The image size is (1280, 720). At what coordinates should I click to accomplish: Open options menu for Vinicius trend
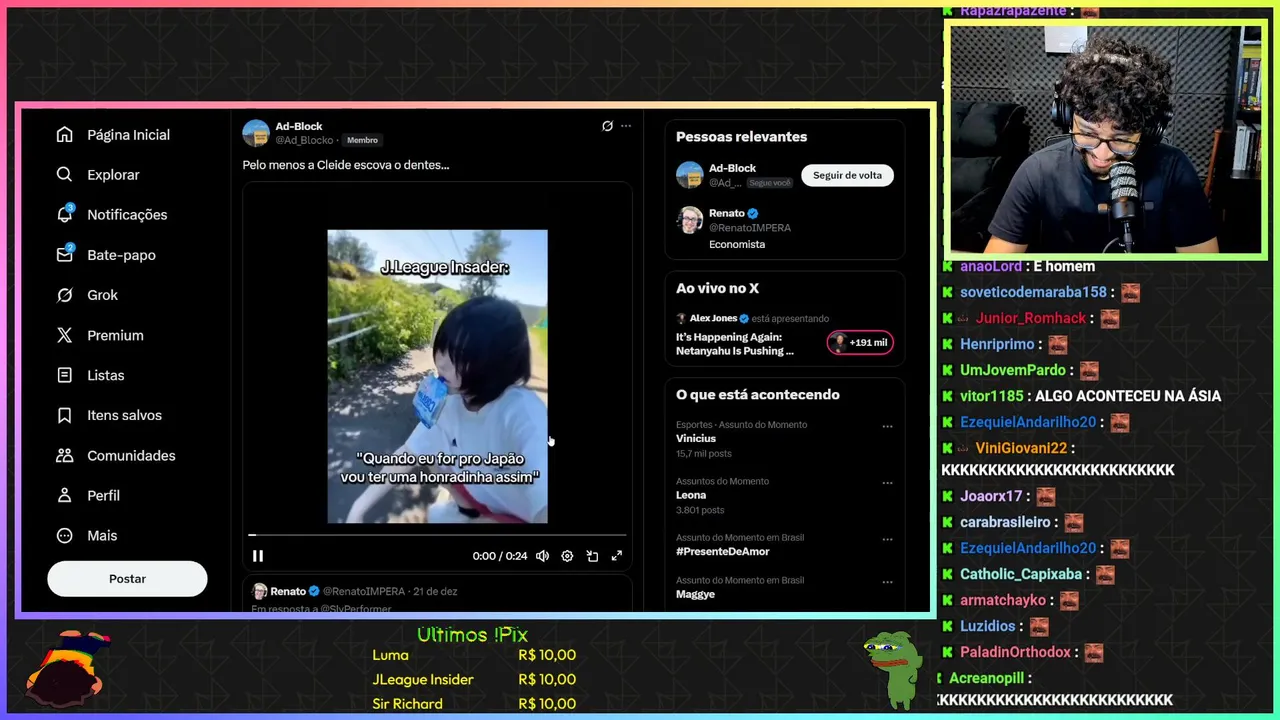click(x=887, y=426)
